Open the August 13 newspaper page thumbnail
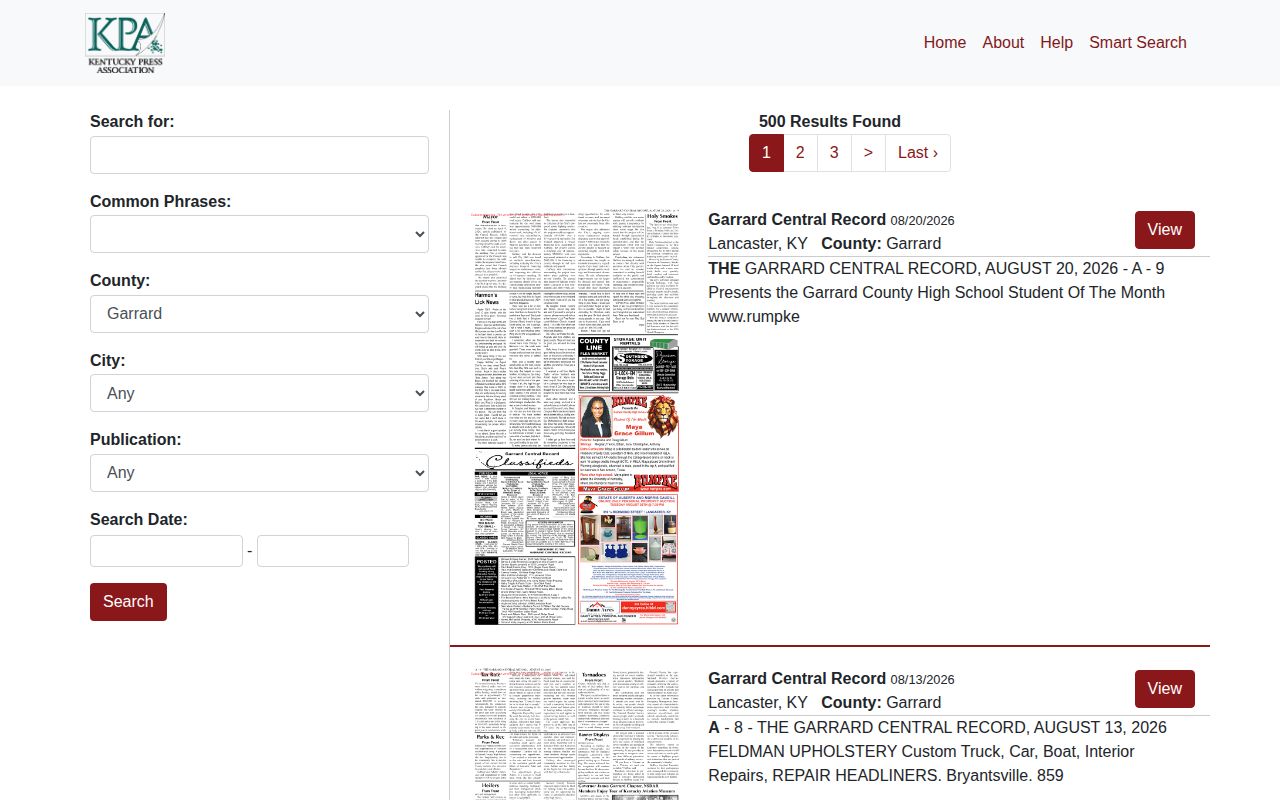The height and width of the screenshot is (800, 1280). [576, 735]
